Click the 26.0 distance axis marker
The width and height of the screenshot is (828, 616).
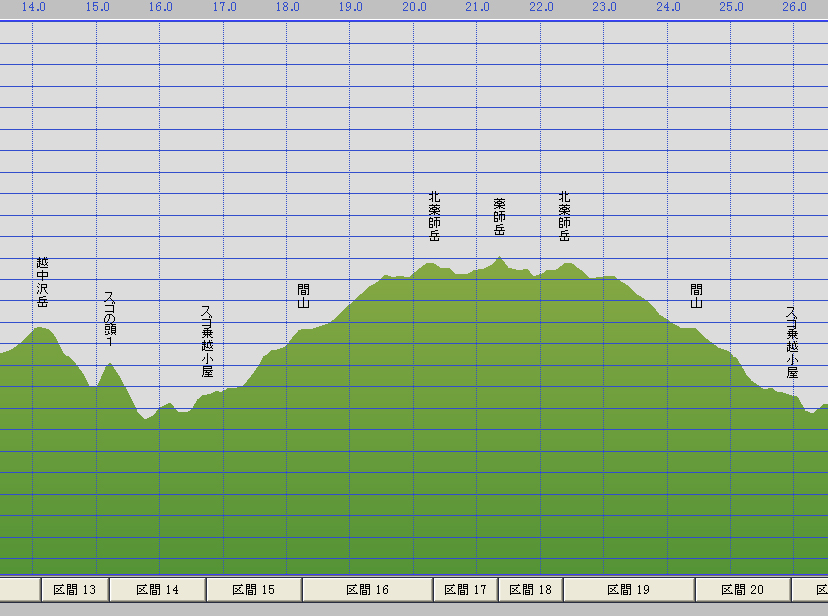pyautogui.click(x=794, y=7)
